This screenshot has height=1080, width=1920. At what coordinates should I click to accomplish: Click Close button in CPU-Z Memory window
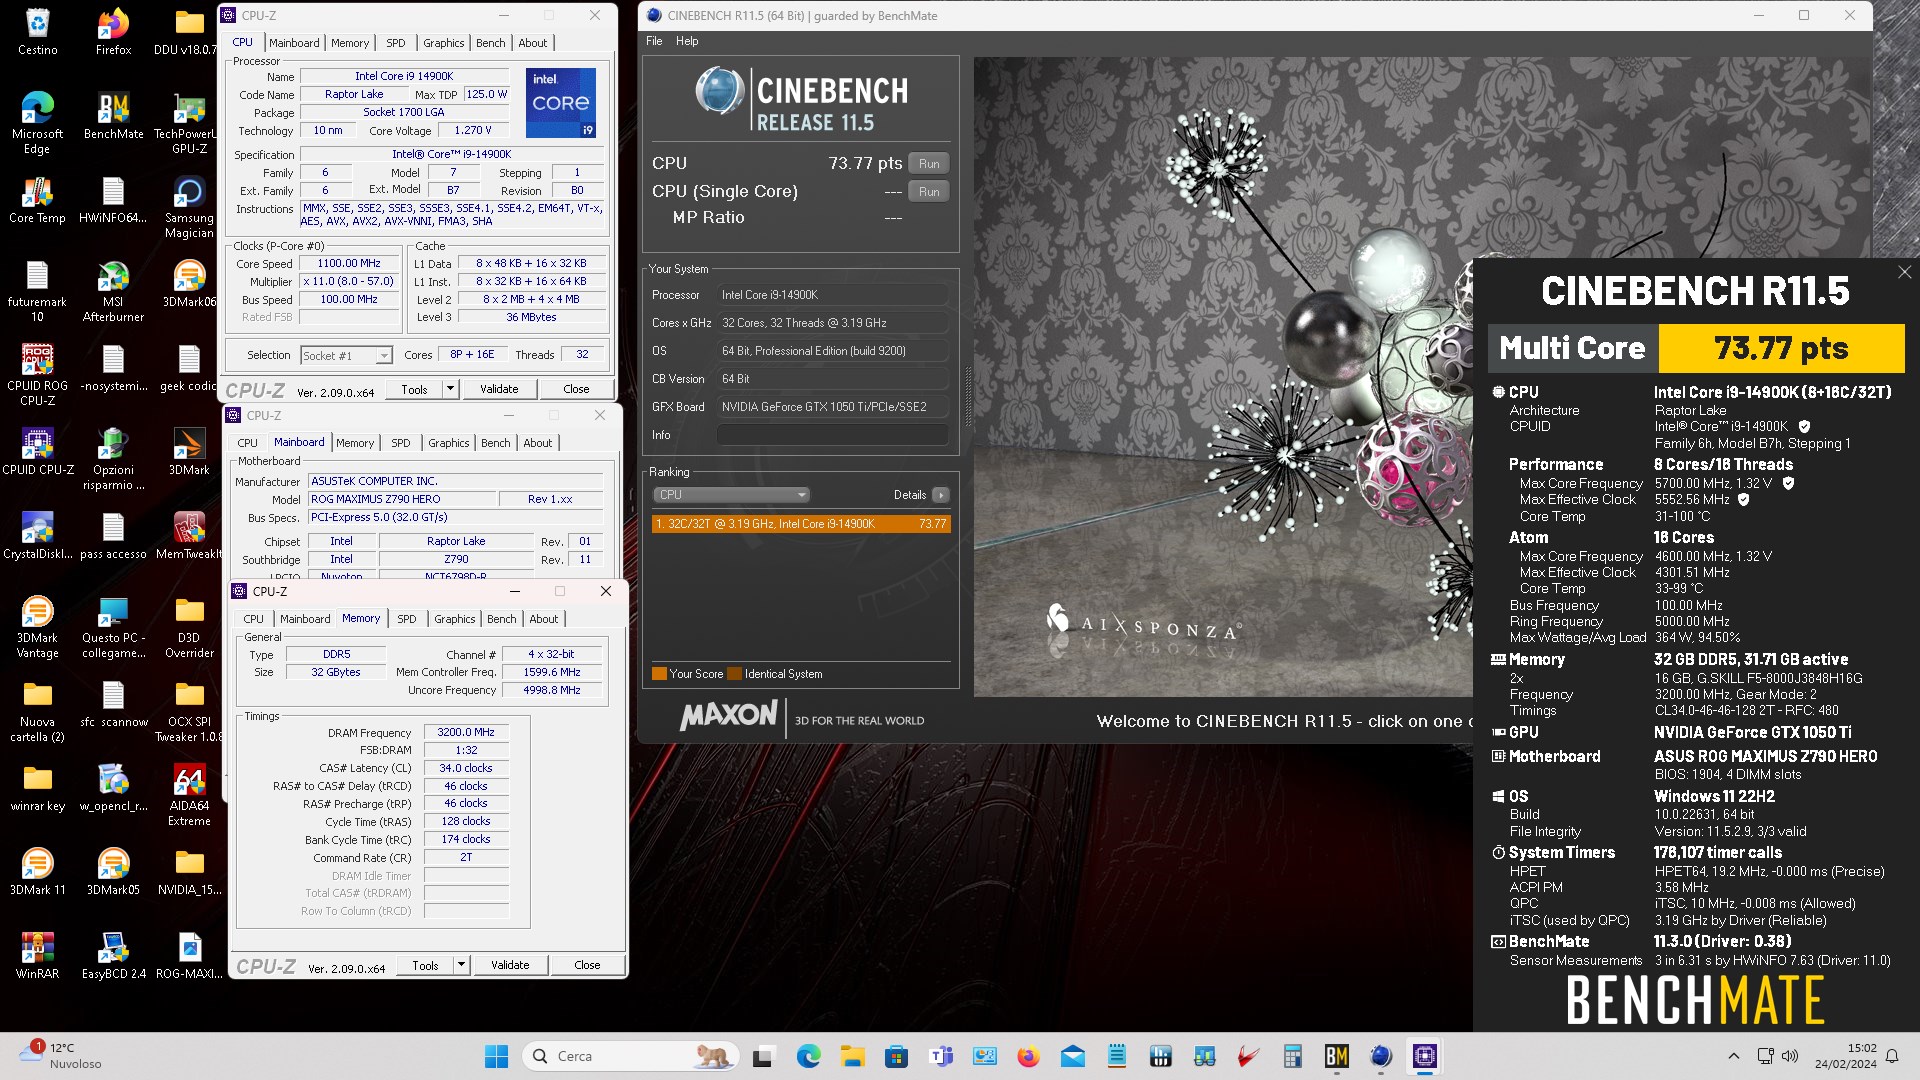click(x=587, y=965)
